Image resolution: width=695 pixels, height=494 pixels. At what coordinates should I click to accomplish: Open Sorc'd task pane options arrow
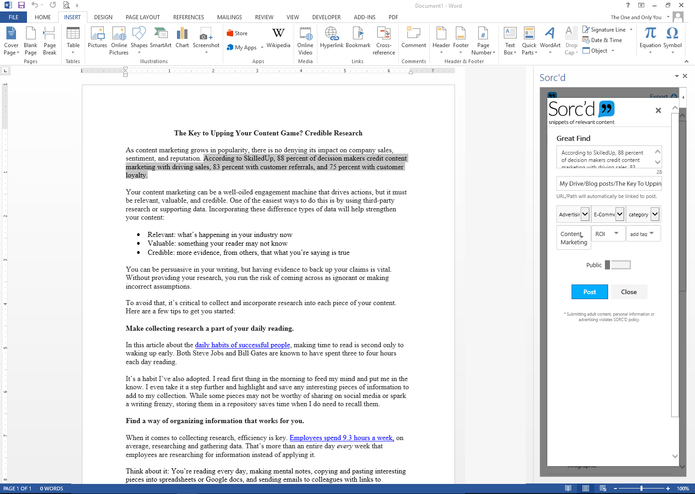click(x=676, y=76)
